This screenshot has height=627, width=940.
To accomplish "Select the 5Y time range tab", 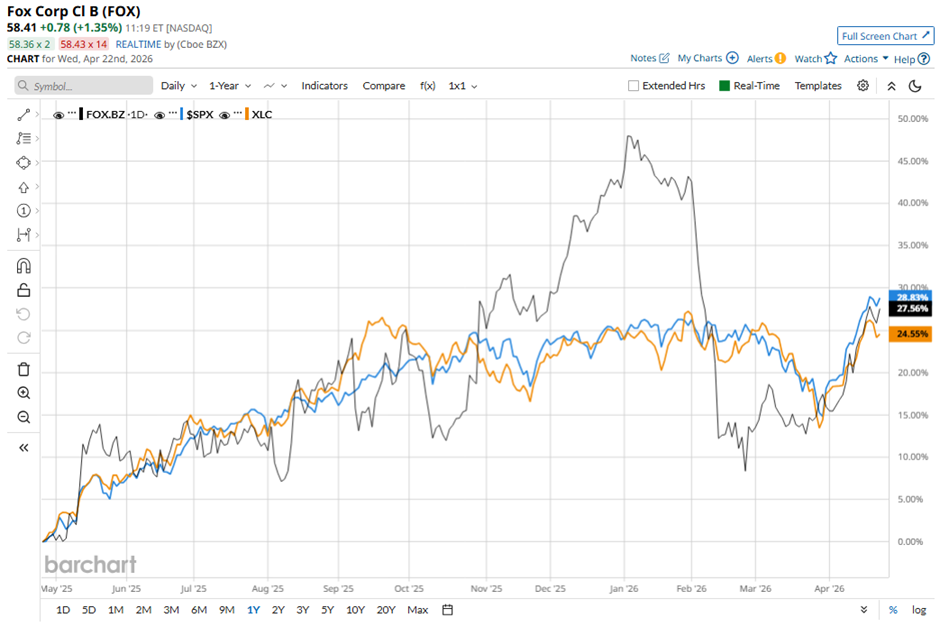I will [327, 610].
